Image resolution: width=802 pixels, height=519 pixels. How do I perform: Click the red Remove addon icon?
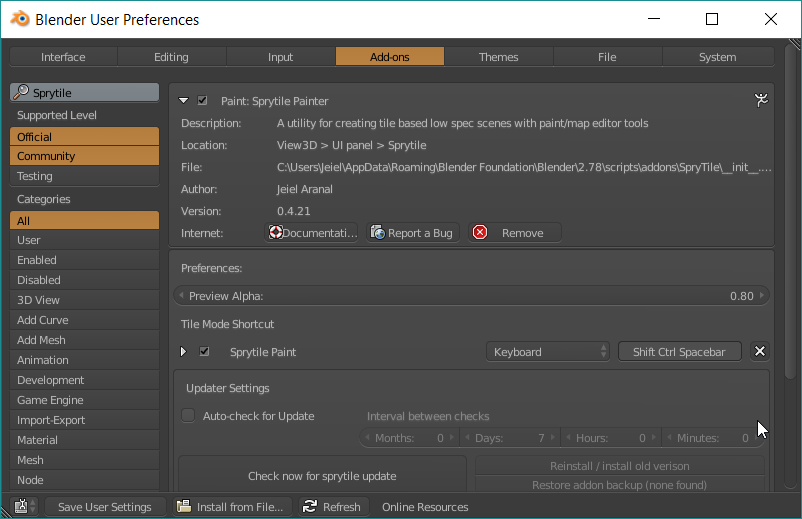click(x=480, y=233)
